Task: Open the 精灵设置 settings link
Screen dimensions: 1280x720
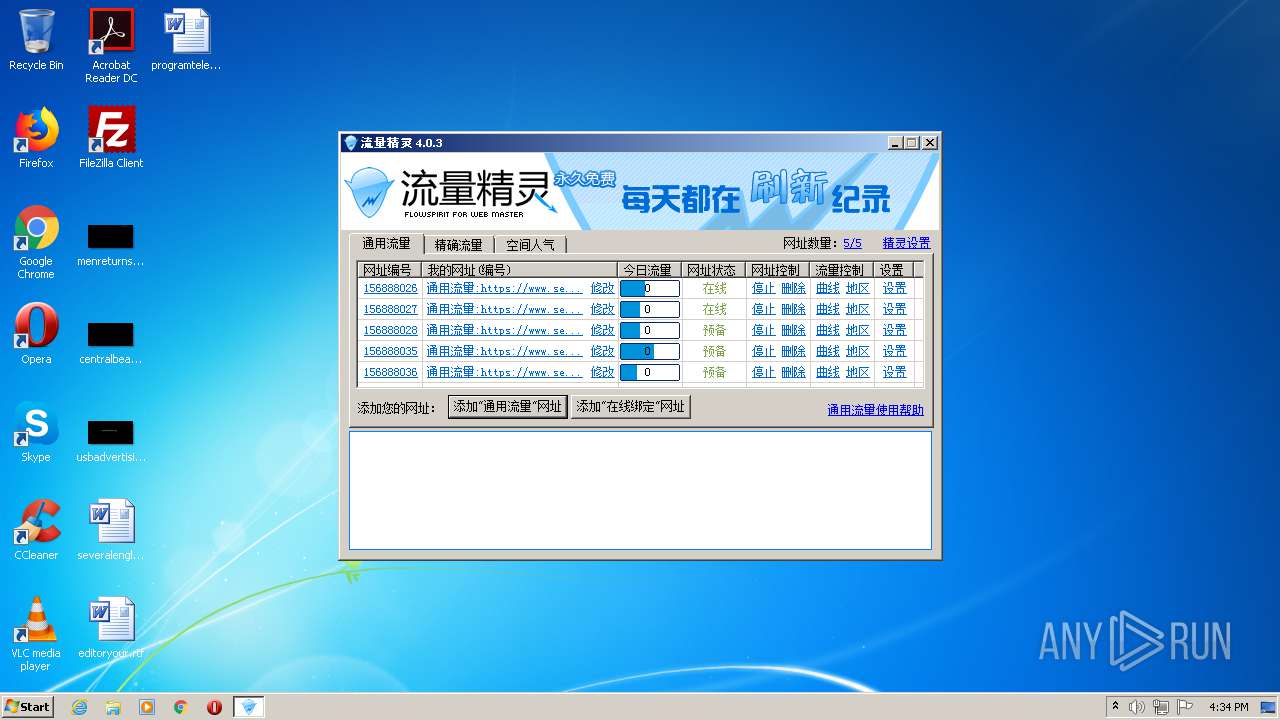Action: 906,243
